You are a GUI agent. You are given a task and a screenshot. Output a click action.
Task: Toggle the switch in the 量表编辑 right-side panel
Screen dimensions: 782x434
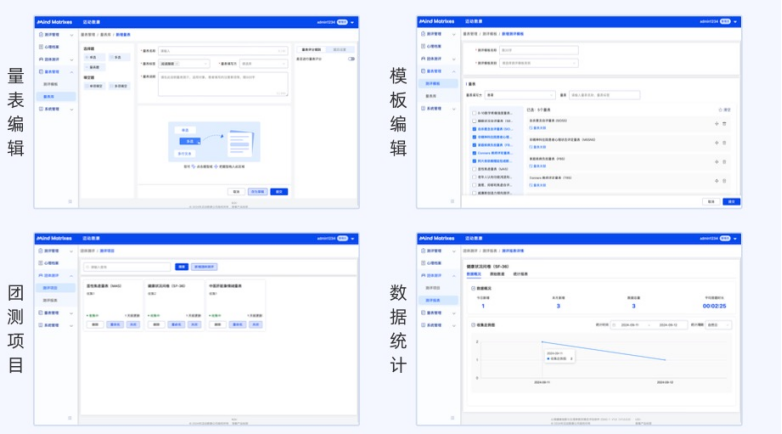pos(351,59)
